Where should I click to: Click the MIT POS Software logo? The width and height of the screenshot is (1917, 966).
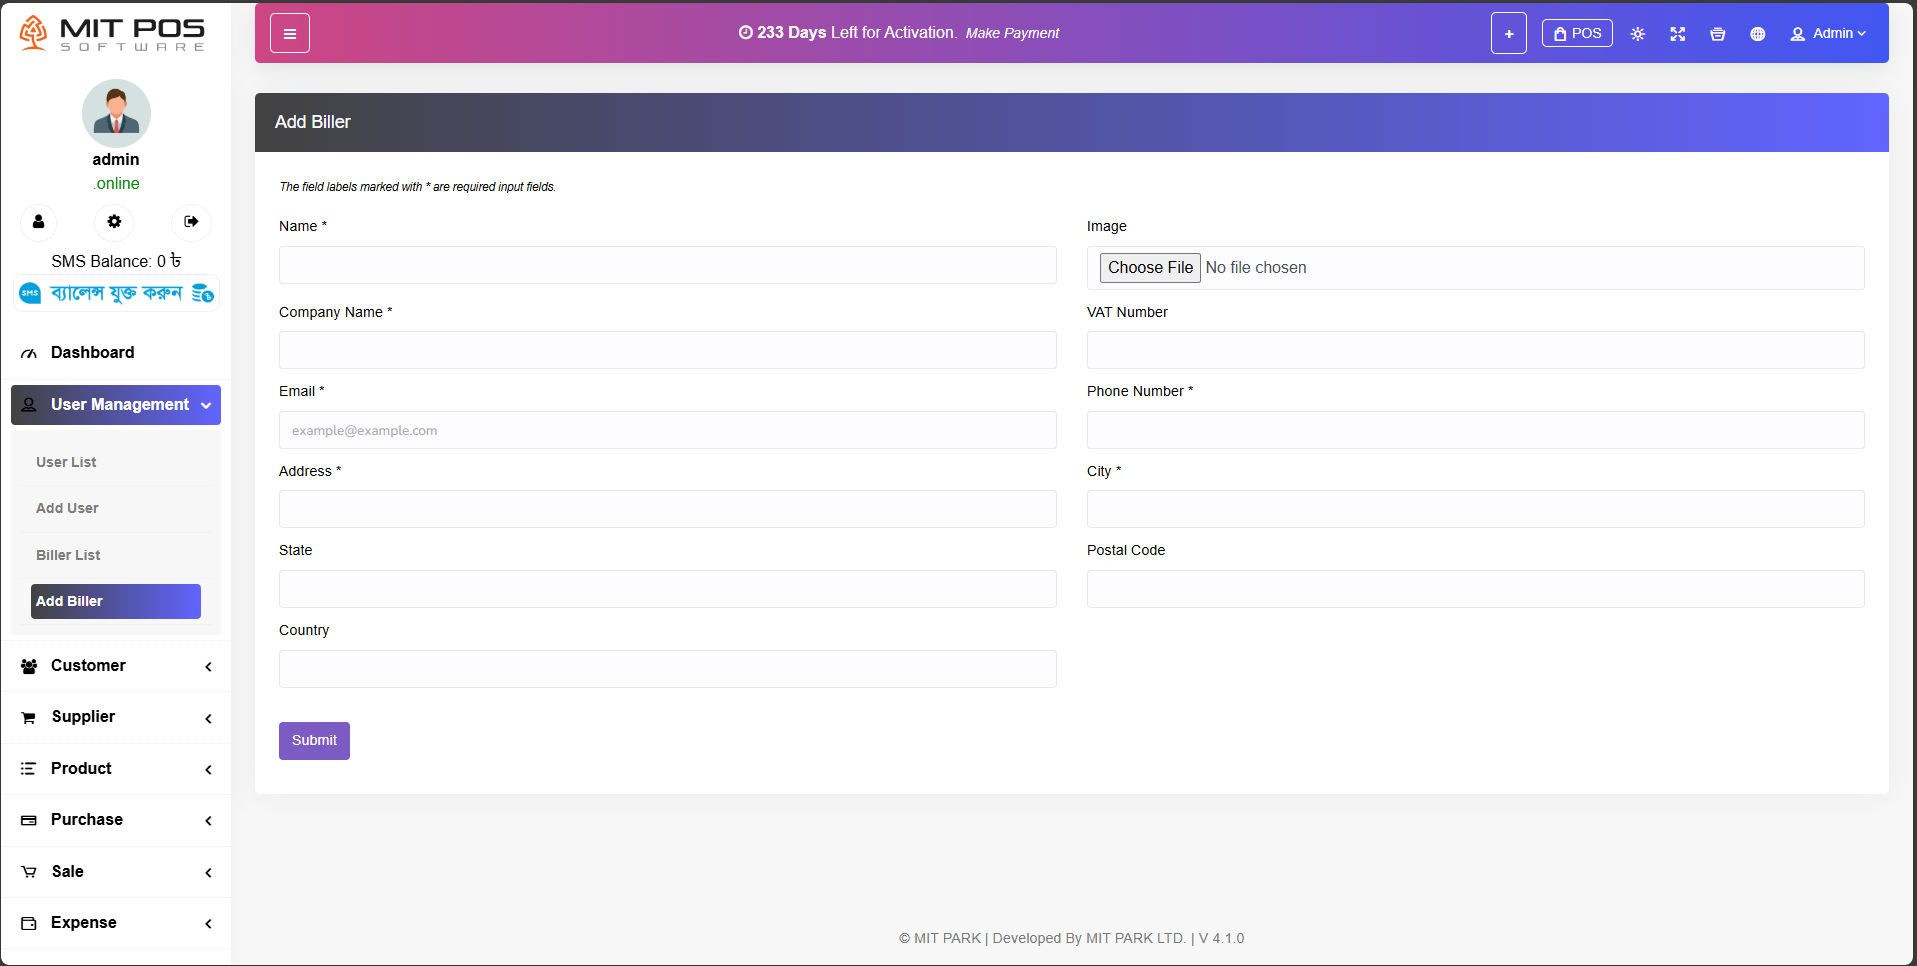pos(113,33)
